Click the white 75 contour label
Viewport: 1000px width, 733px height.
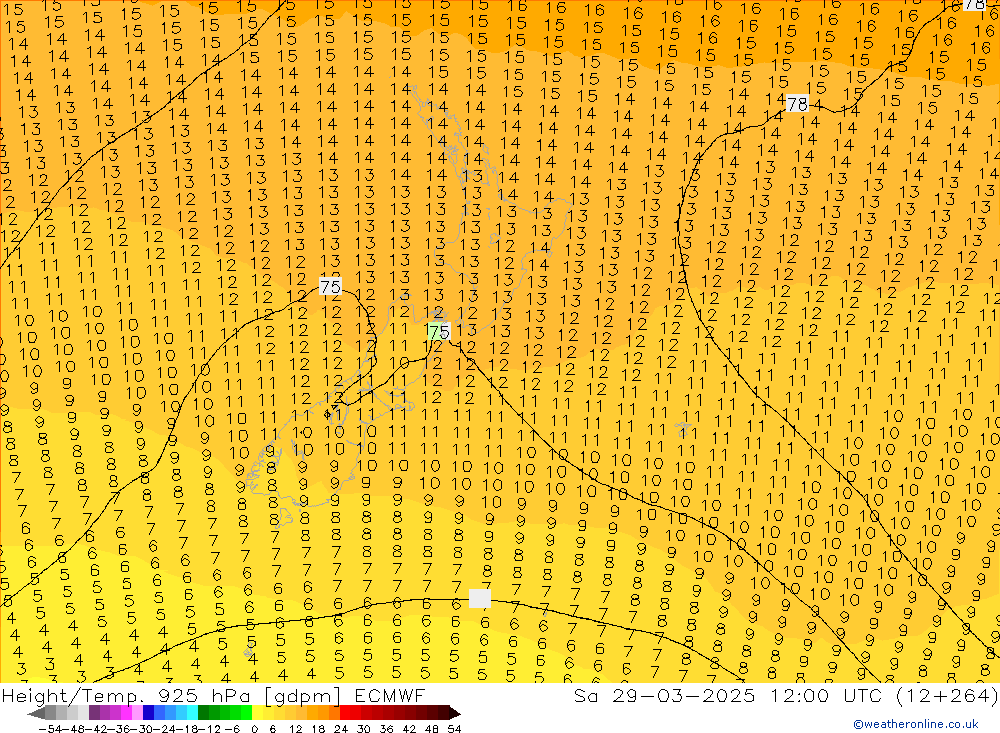click(330, 286)
